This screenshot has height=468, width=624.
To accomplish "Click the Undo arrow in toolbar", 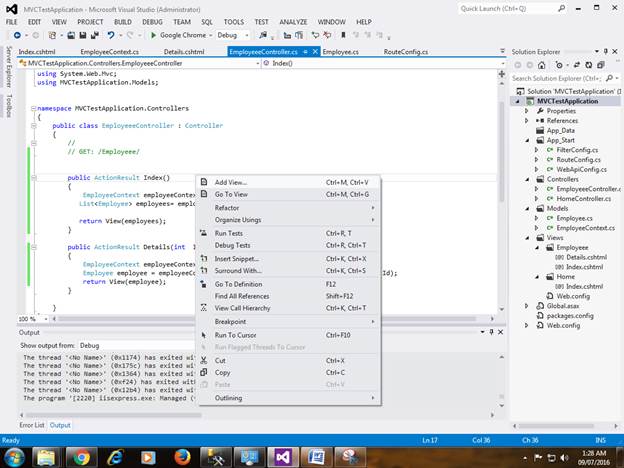I will coord(109,35).
